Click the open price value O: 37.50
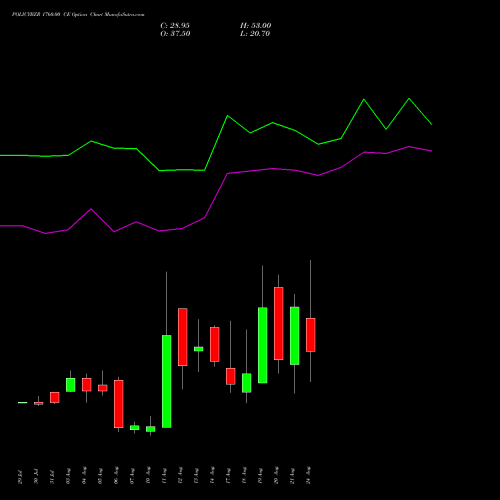 (x=175, y=34)
